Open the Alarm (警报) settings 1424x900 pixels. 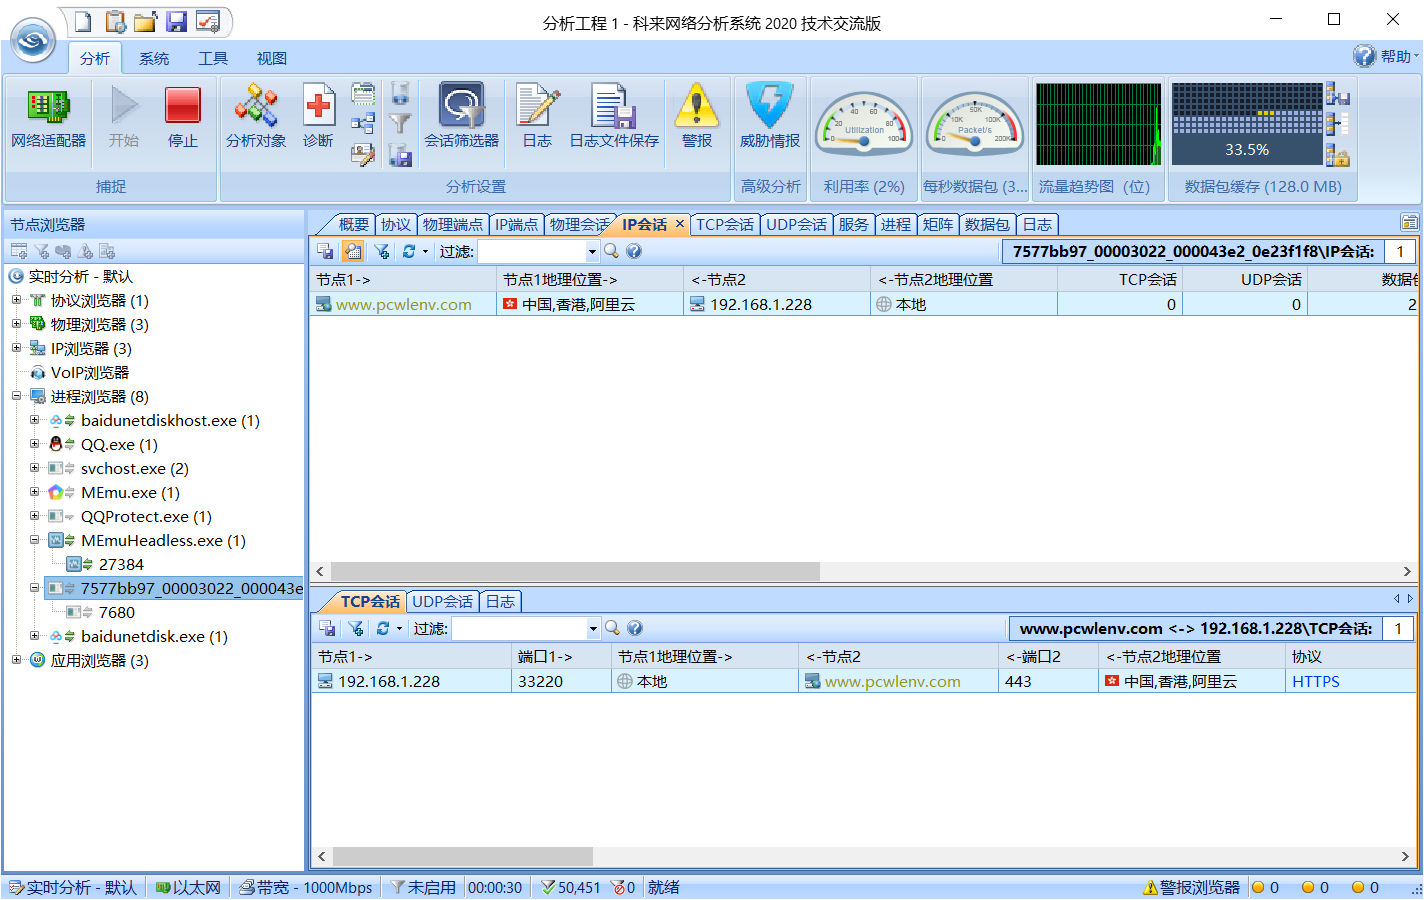[x=697, y=119]
